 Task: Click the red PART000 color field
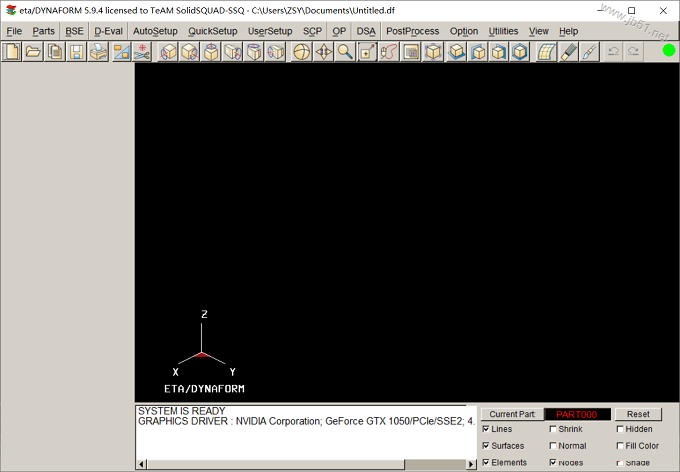577,414
